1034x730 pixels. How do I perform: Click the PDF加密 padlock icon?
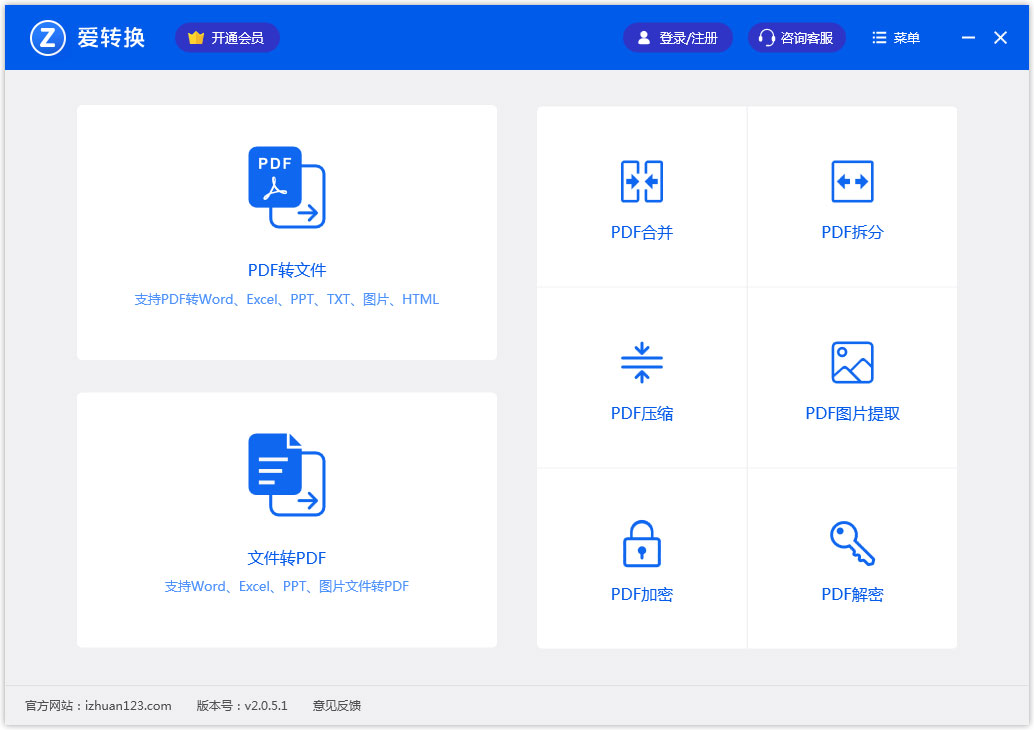641,544
